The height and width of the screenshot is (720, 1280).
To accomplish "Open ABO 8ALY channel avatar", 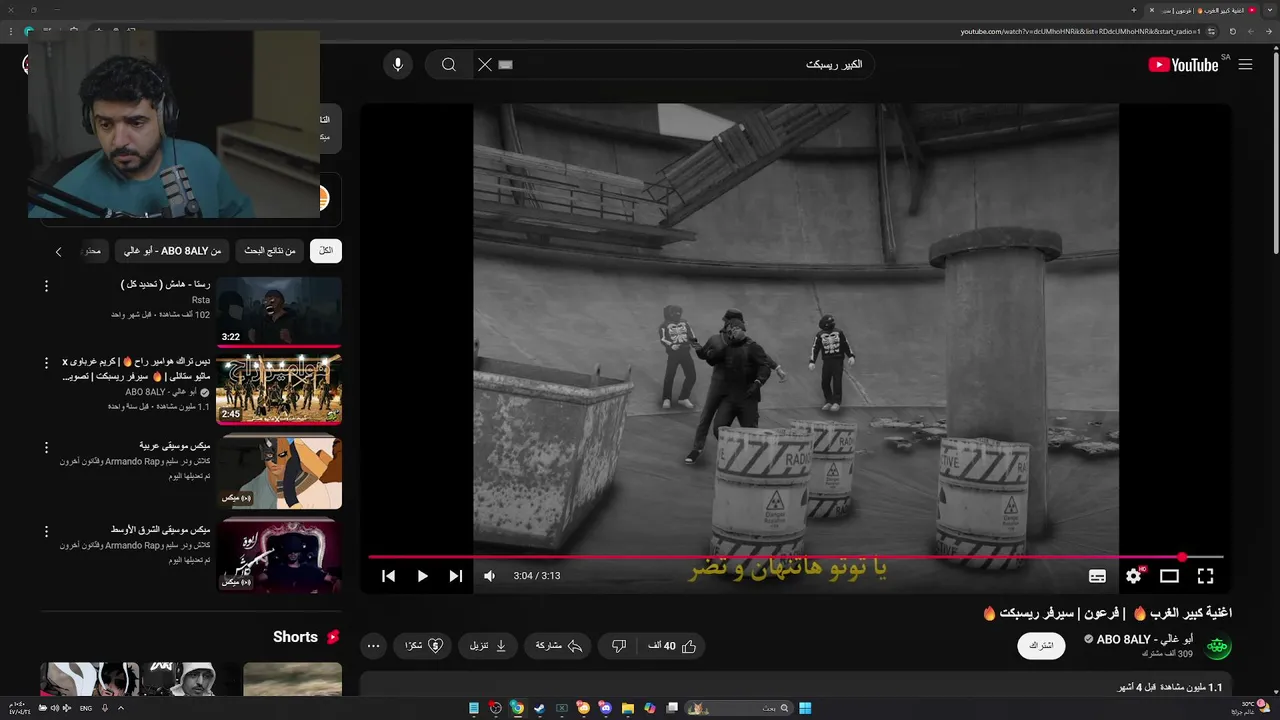I will 1217,647.
